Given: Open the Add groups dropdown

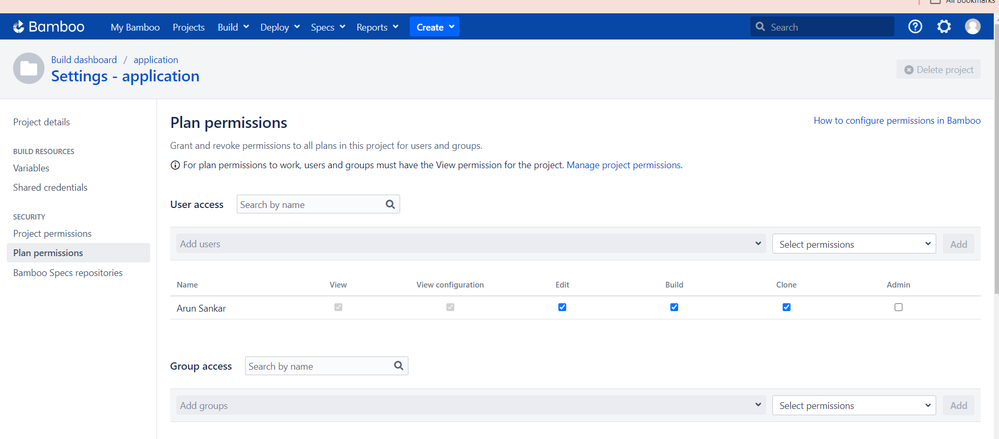Looking at the screenshot, I should (x=470, y=405).
